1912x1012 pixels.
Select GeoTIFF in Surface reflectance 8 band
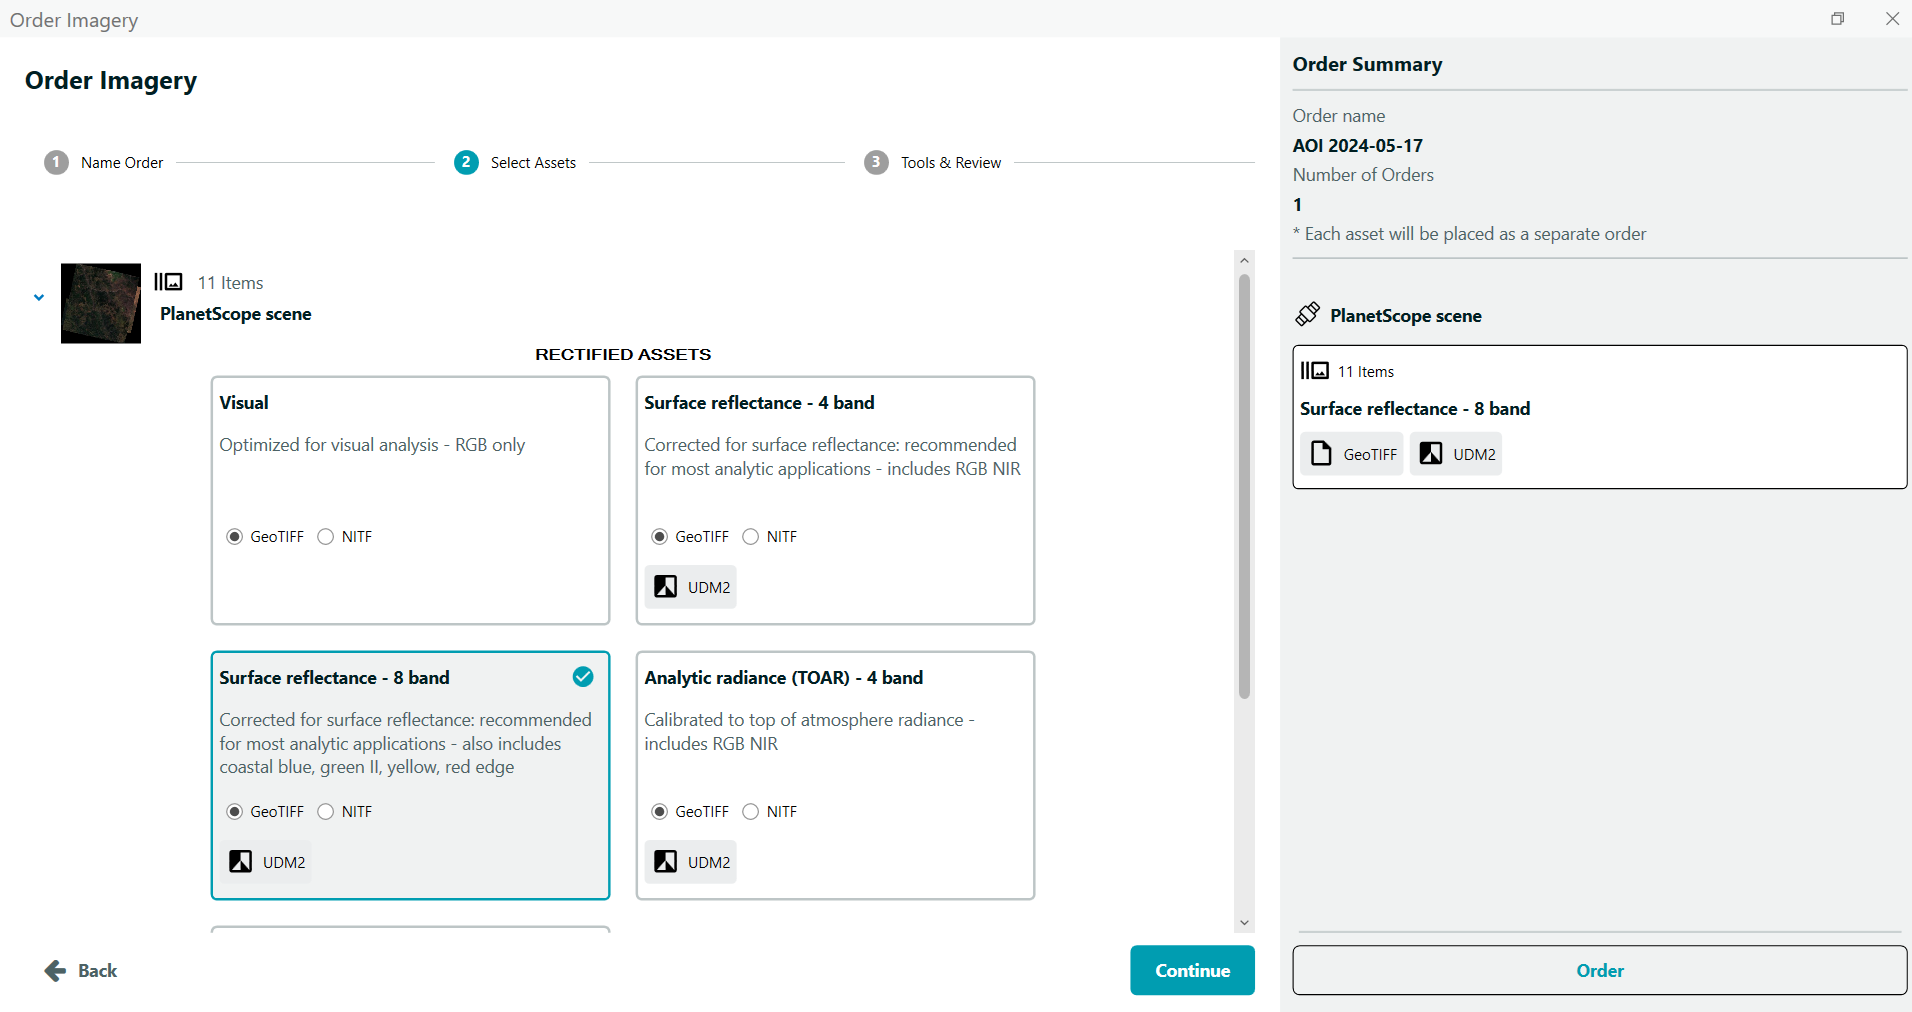coord(235,812)
